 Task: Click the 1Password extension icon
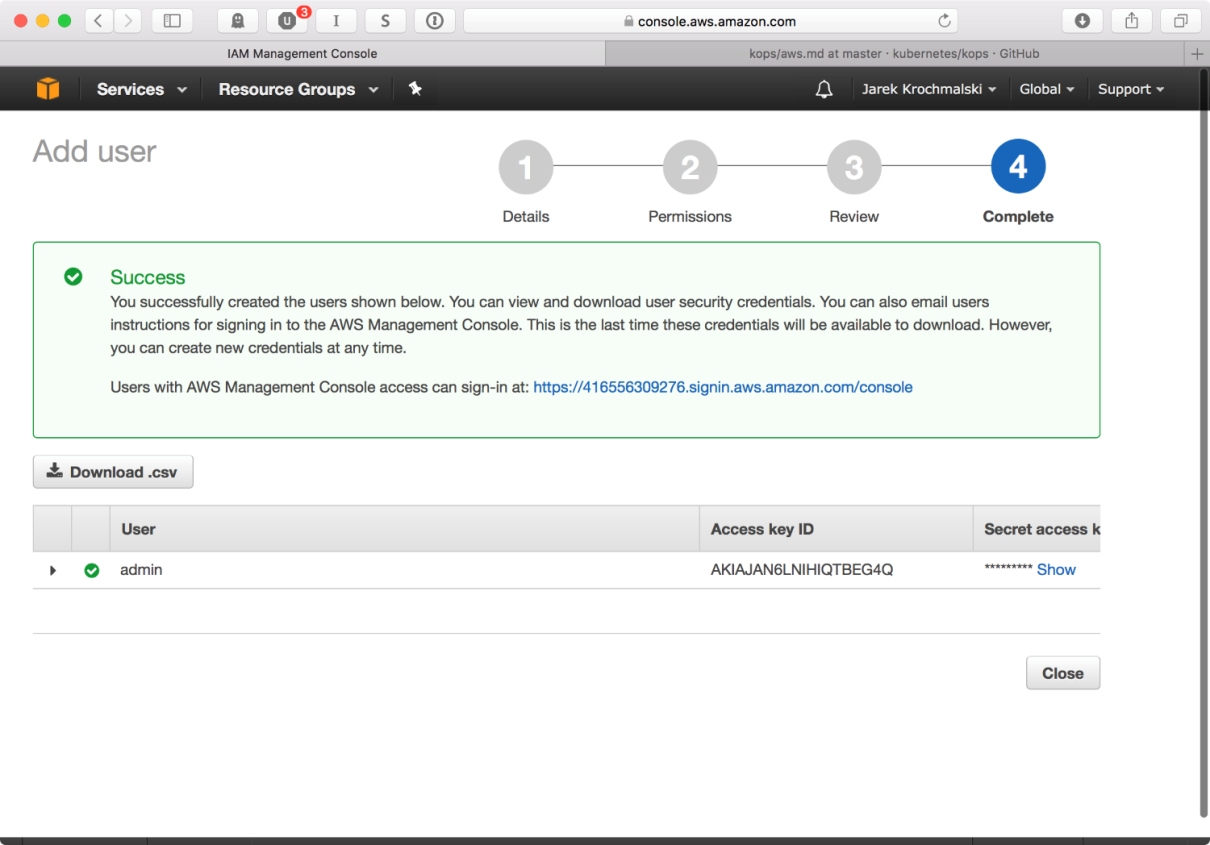(x=434, y=20)
